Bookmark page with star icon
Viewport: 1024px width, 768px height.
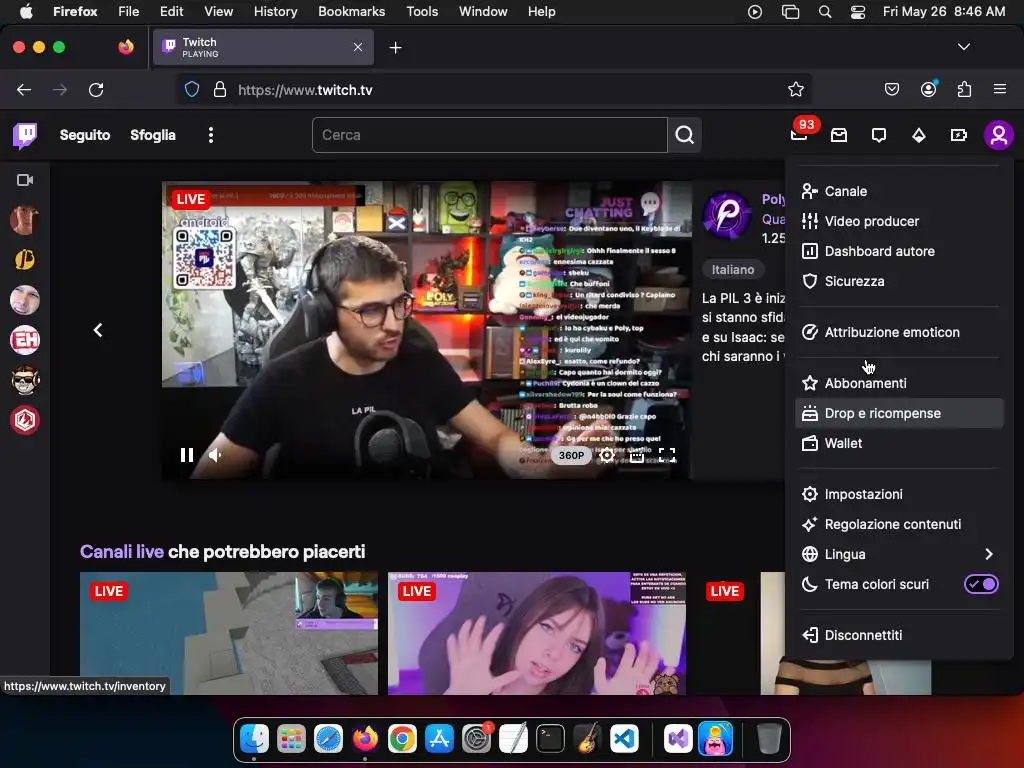795,89
